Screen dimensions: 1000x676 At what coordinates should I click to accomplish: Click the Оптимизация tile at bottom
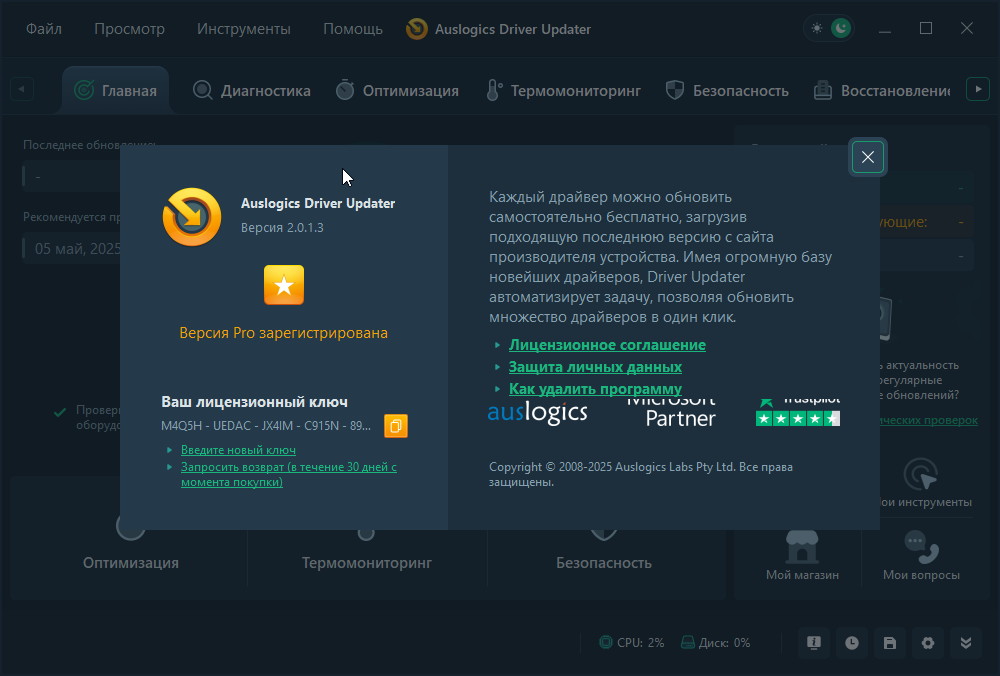tap(131, 562)
